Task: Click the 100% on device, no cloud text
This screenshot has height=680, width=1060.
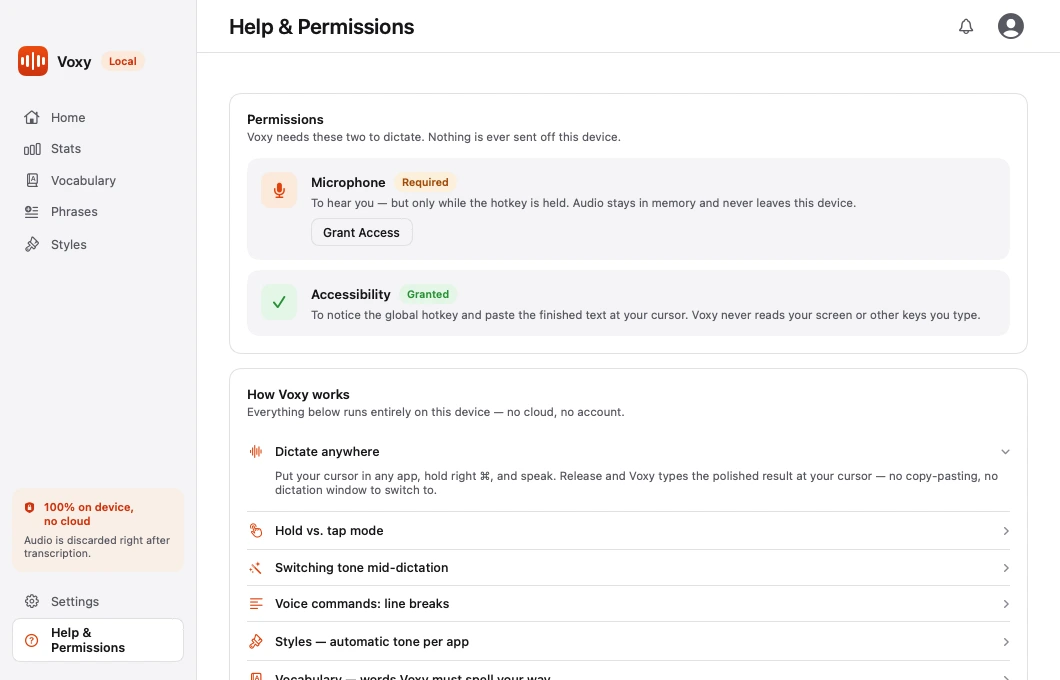Action: 89,514
